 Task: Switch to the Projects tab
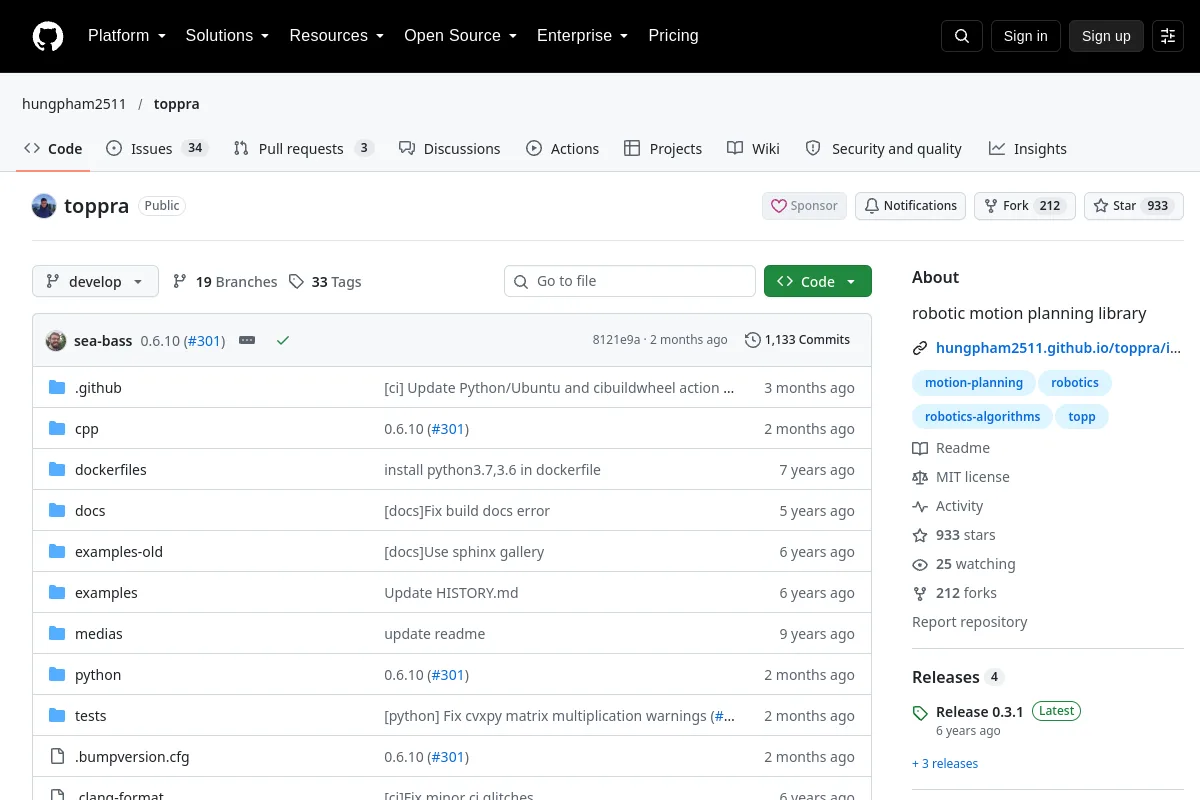click(663, 149)
